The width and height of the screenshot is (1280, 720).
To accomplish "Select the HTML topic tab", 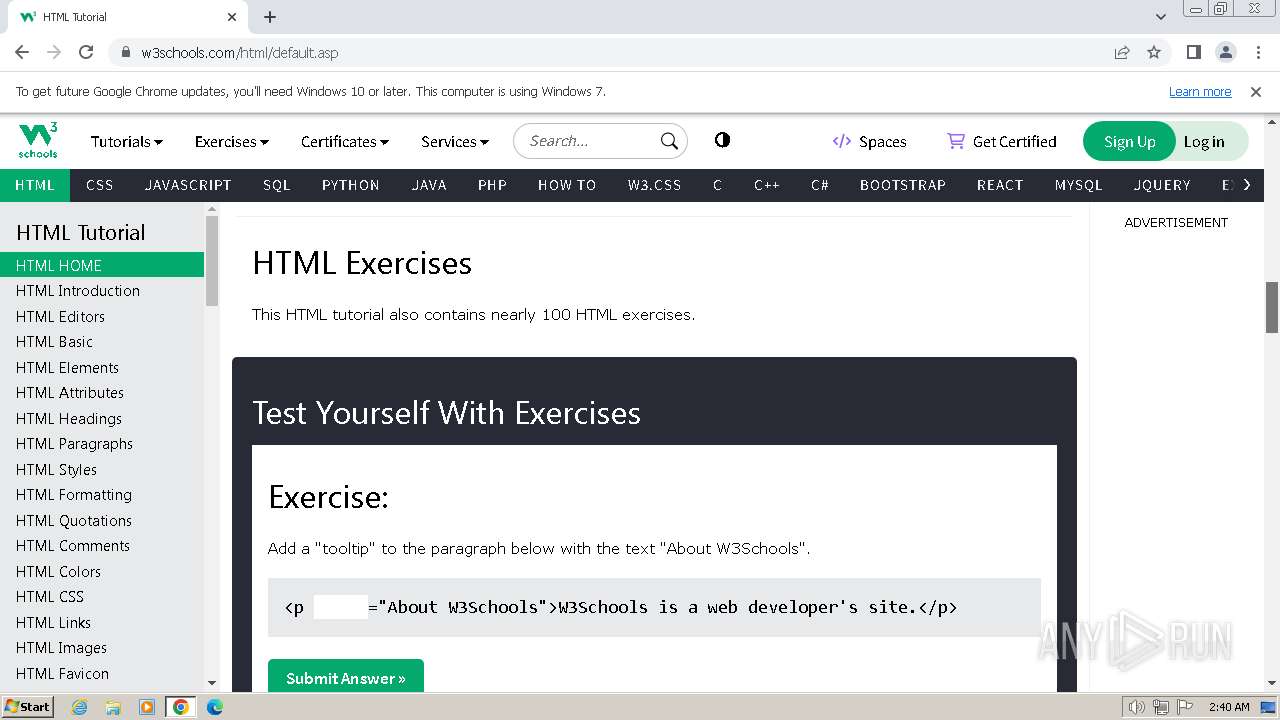I will [35, 185].
